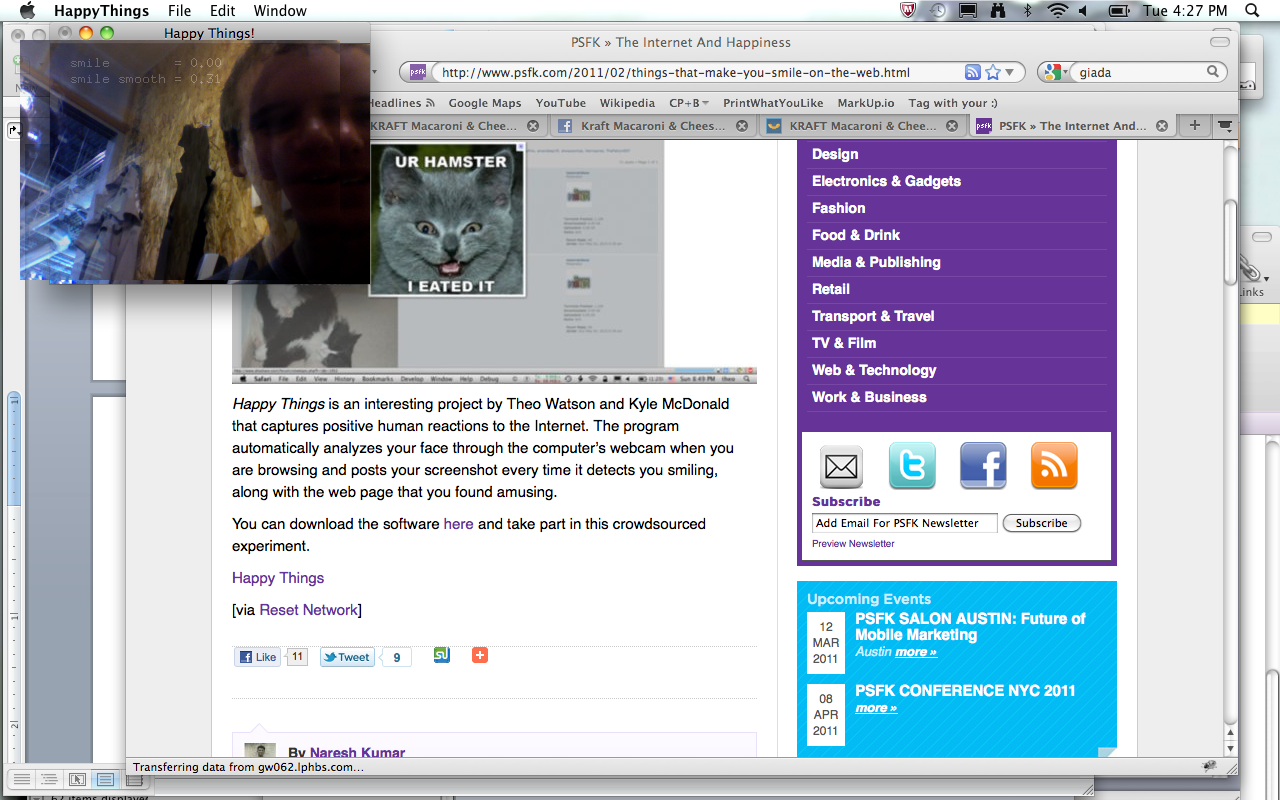Click the StumbleUpon share icon below the article
The image size is (1280, 800).
[442, 655]
